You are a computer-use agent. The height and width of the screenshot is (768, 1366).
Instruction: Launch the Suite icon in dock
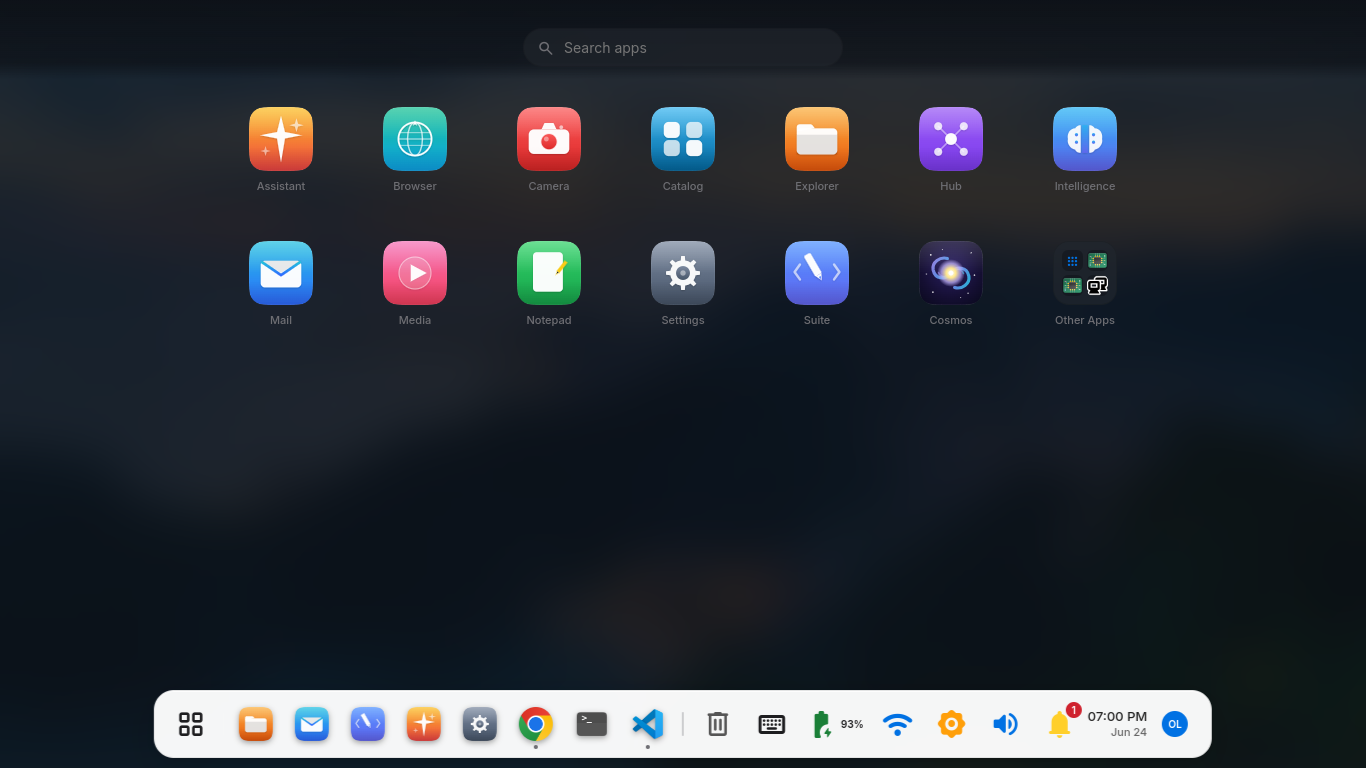(368, 724)
